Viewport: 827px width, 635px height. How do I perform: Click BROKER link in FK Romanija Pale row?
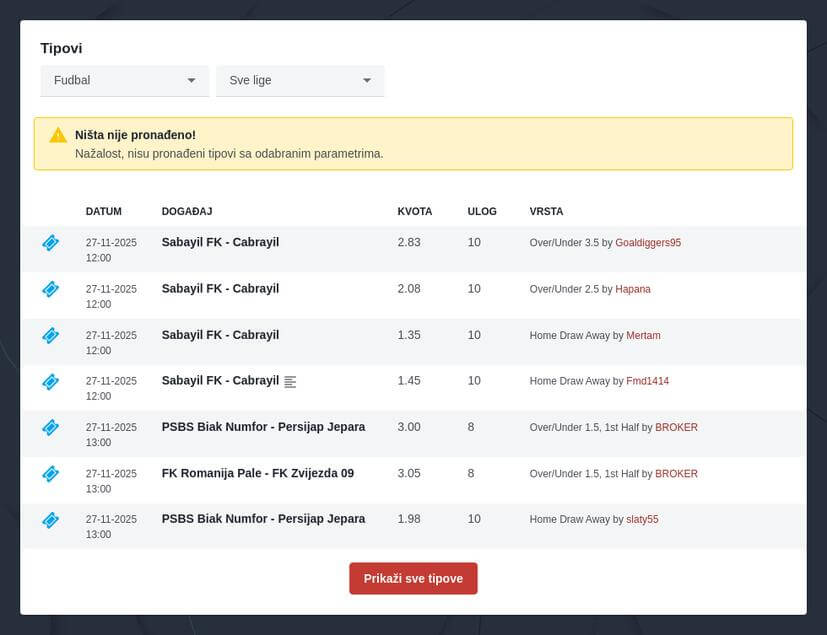coord(676,473)
